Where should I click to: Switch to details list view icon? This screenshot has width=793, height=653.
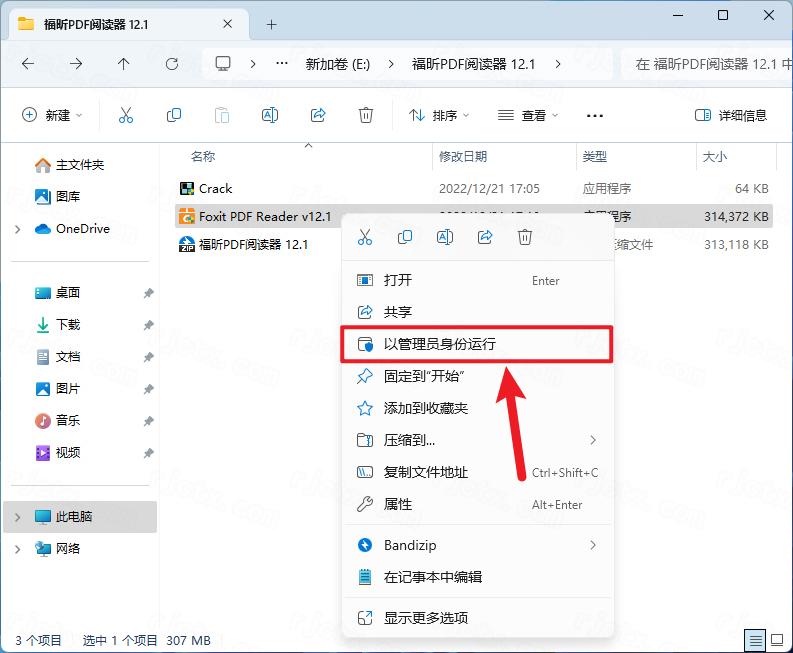[755, 641]
